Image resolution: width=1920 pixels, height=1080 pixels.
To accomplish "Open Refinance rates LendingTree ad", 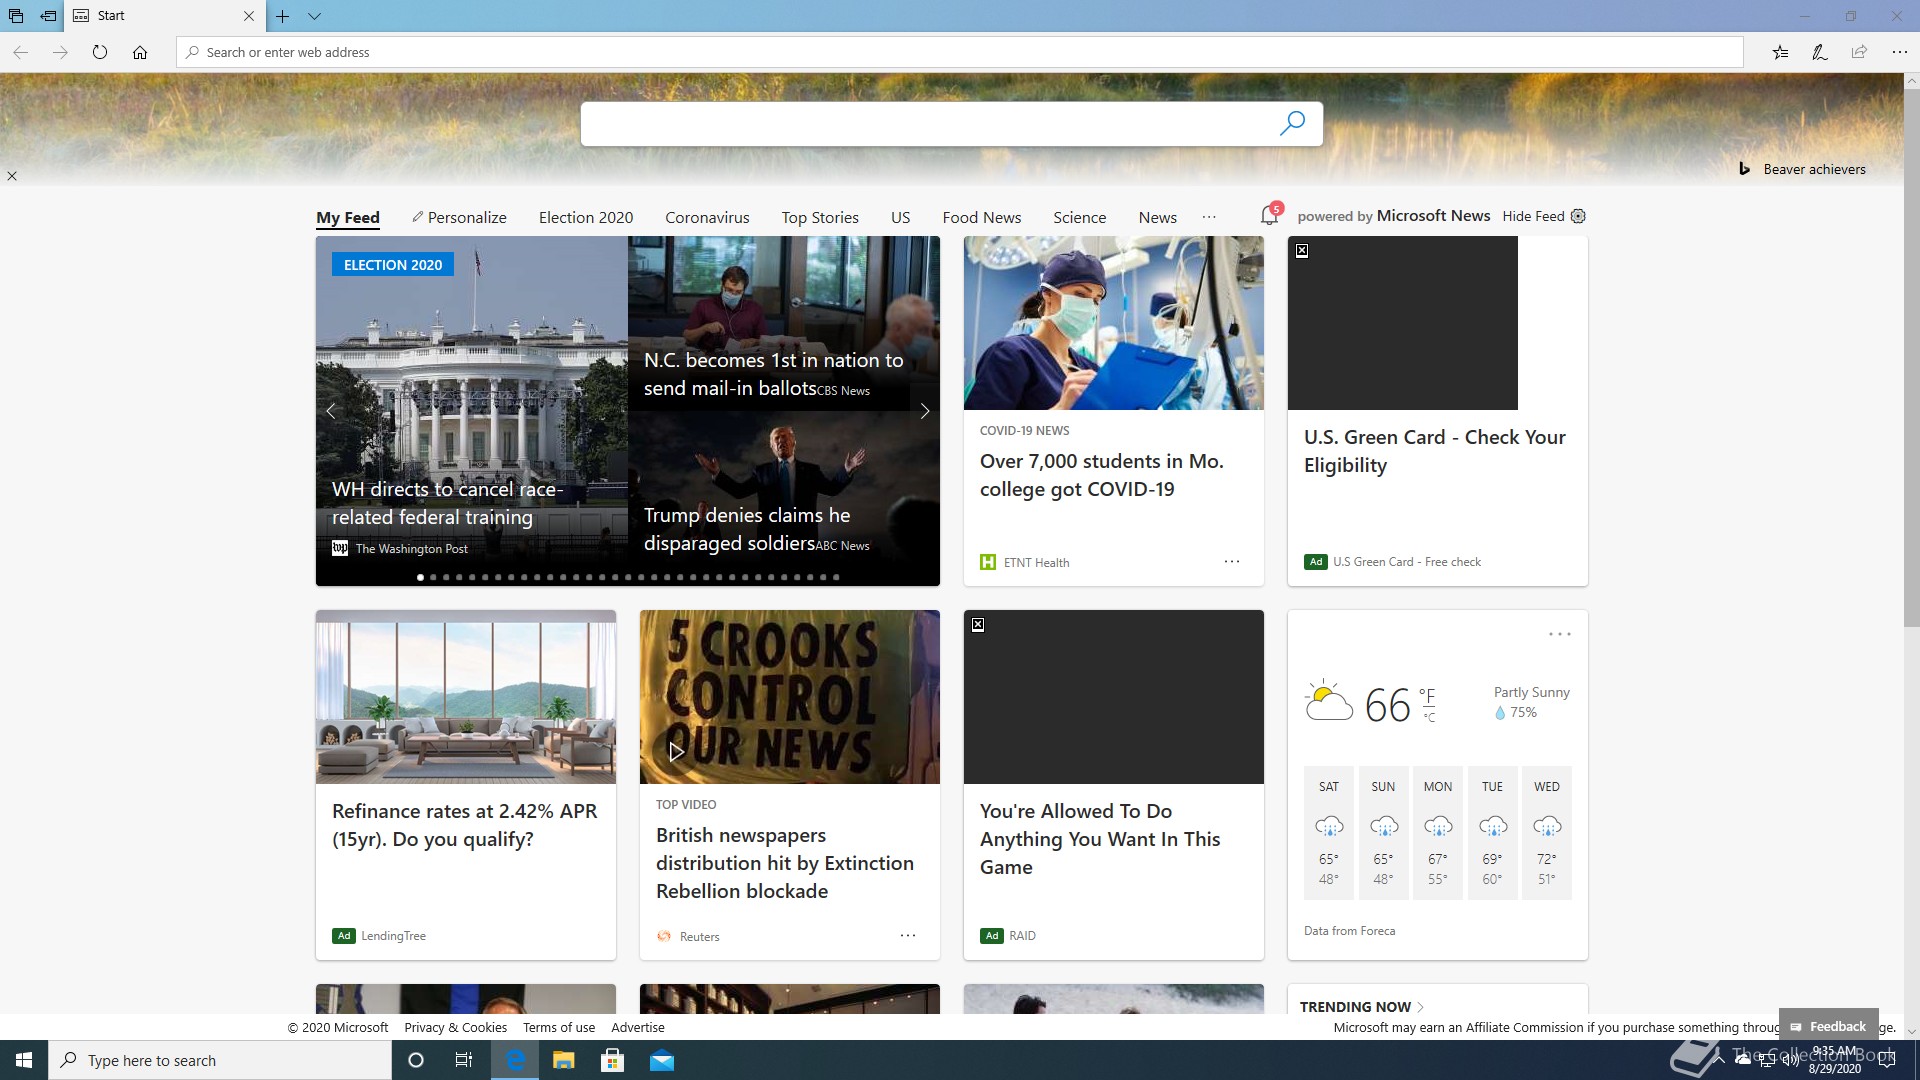I will [x=464, y=825].
